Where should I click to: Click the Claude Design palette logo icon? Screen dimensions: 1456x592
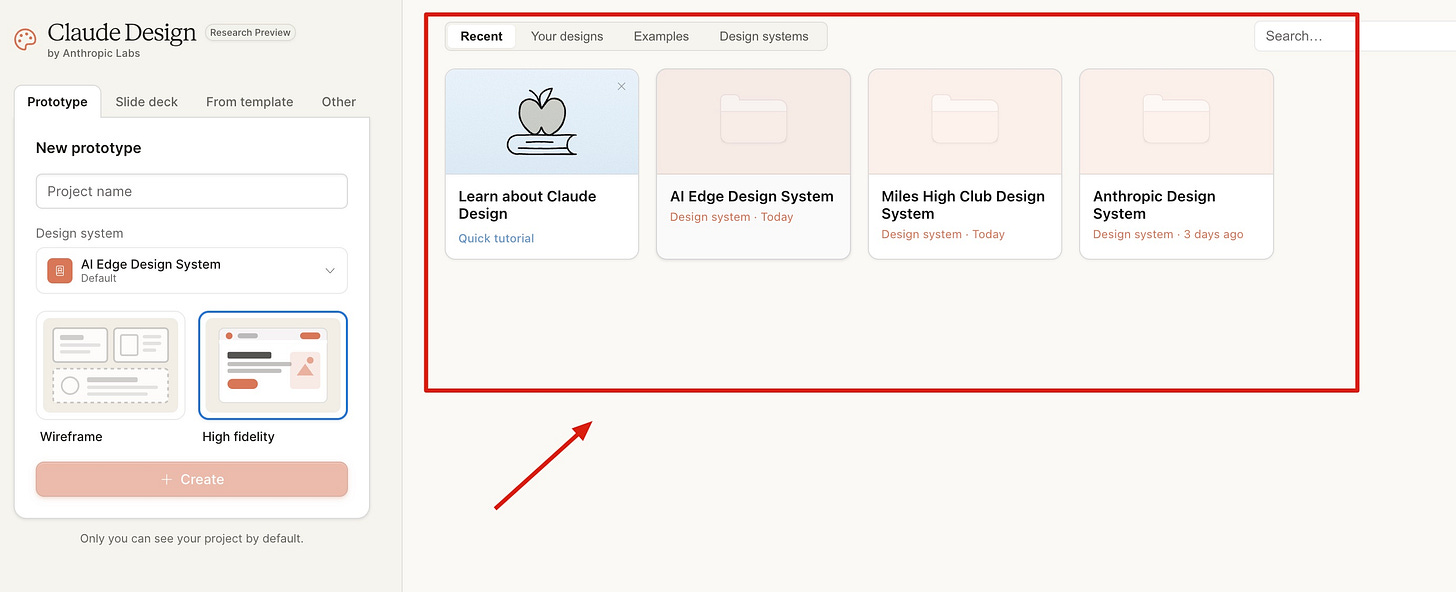point(25,40)
